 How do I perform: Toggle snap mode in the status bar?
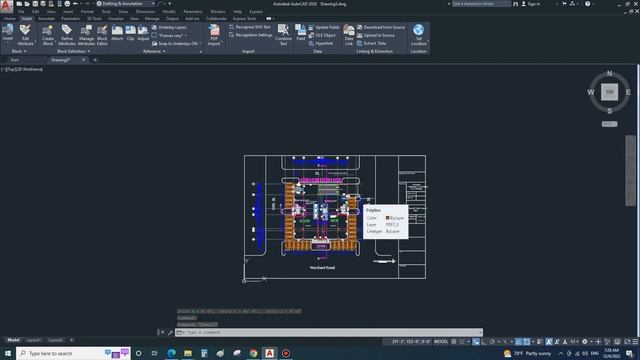pos(462,342)
